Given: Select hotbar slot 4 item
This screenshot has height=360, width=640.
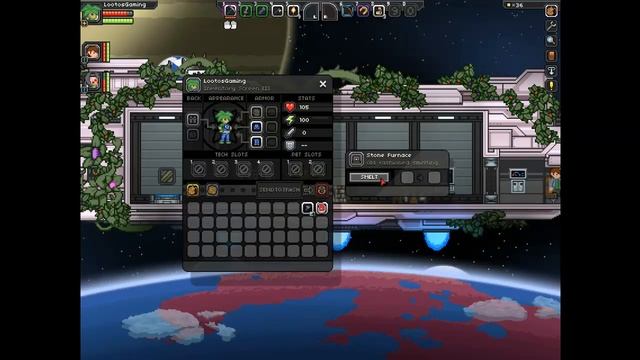Looking at the screenshot, I should [278, 10].
